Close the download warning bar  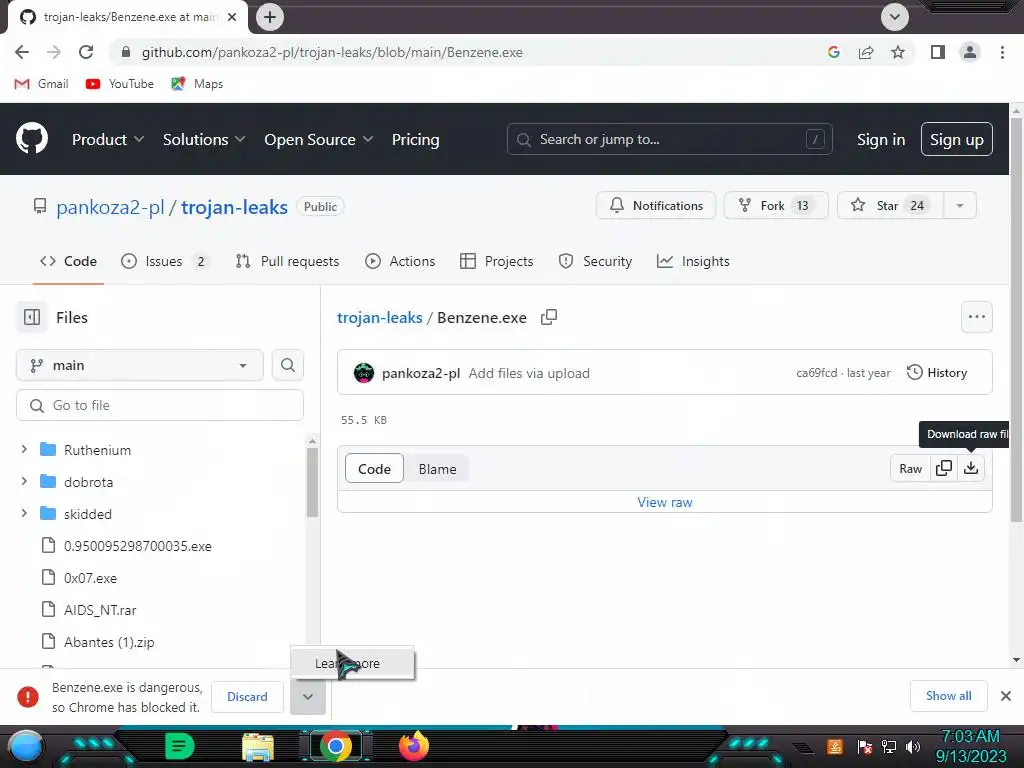click(1006, 696)
